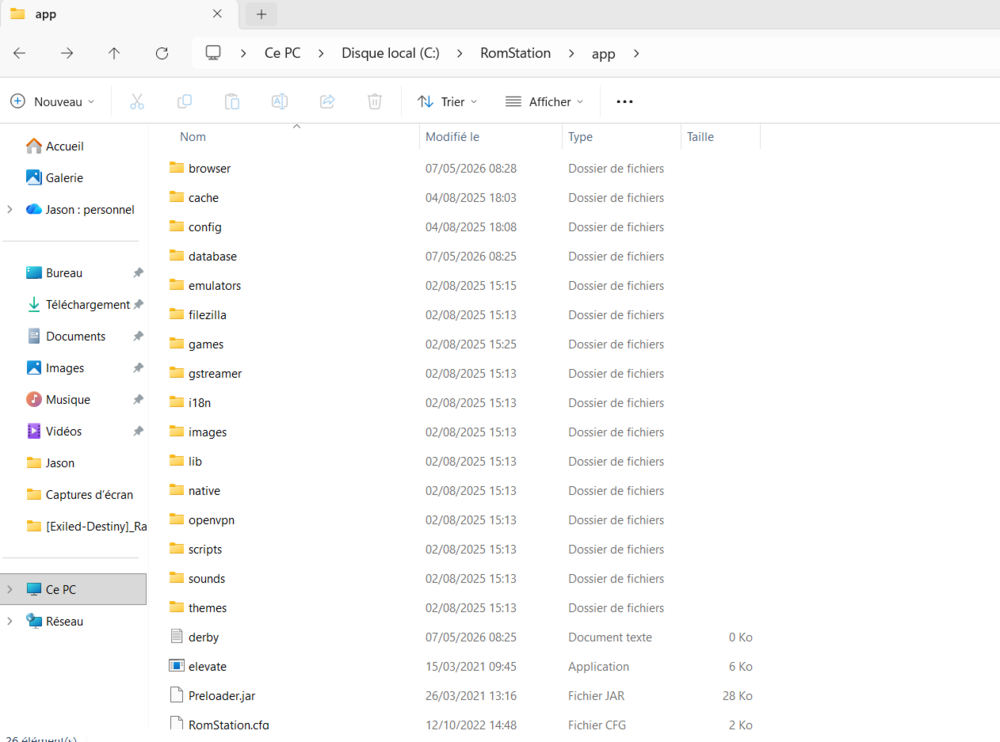Select the cache folder

coord(203,198)
